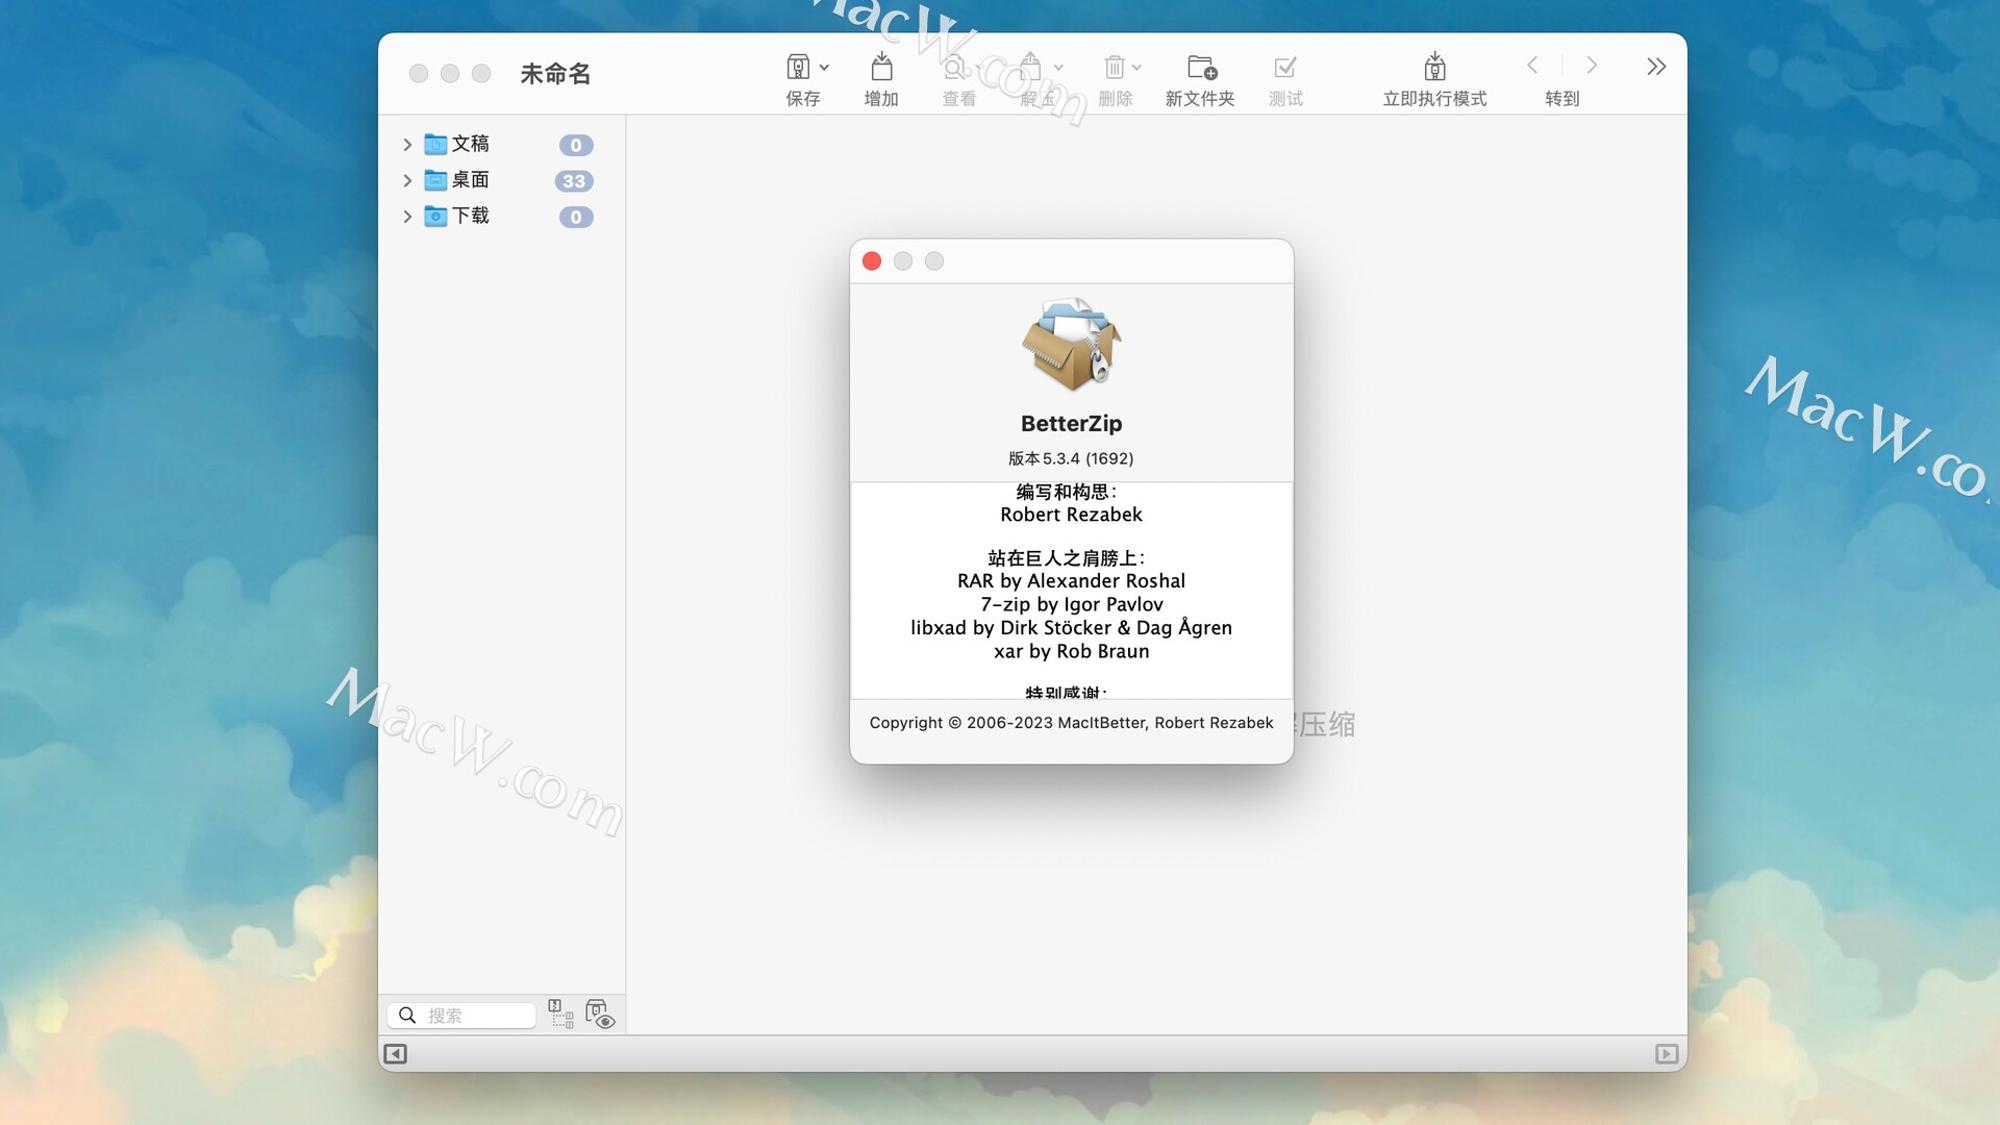The height and width of the screenshot is (1125, 2000).
Task: Click the archive preview eye icon
Action: (600, 1012)
